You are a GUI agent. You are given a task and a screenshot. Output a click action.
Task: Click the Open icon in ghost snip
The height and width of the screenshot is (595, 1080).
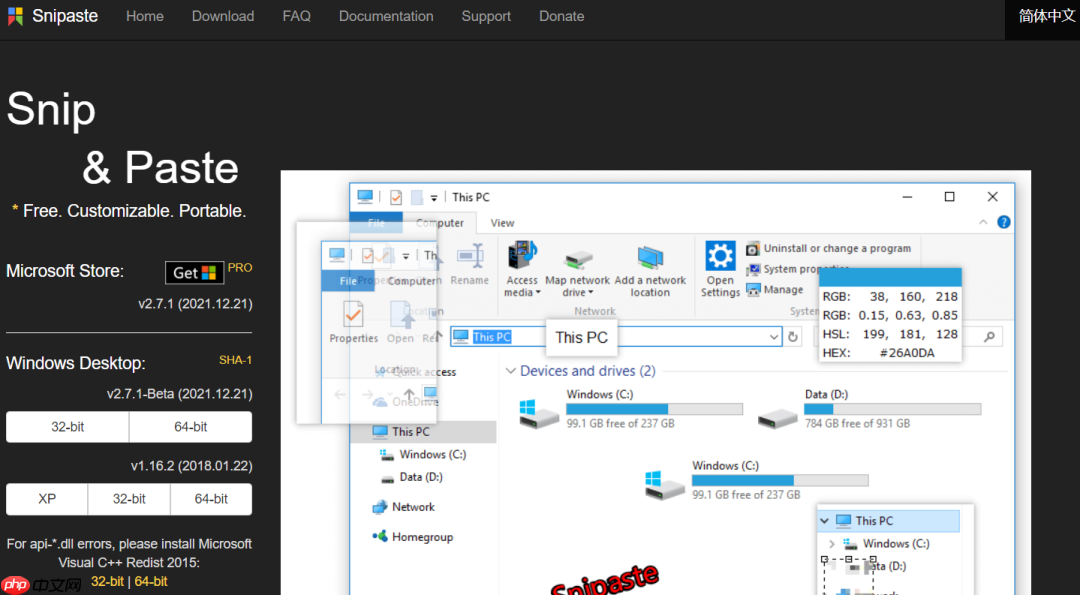[x=401, y=315]
